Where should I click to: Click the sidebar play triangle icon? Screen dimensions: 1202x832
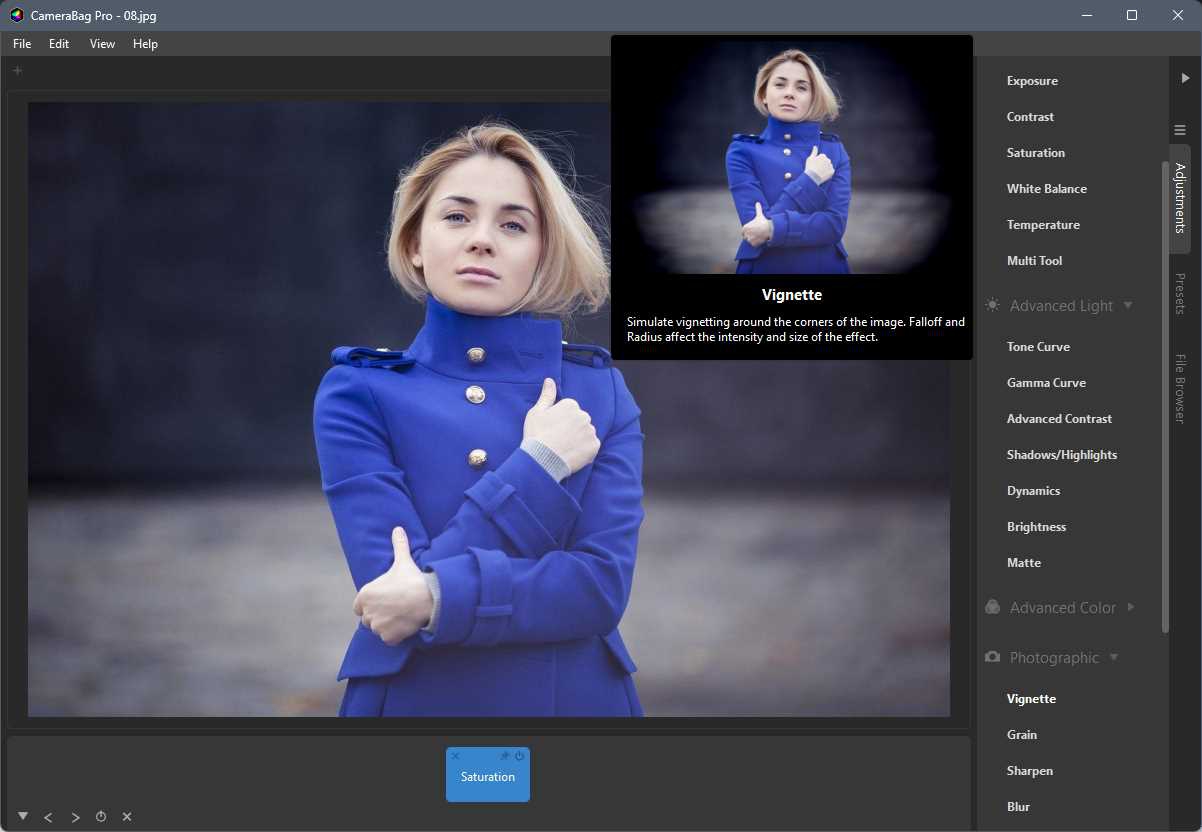[x=1185, y=78]
